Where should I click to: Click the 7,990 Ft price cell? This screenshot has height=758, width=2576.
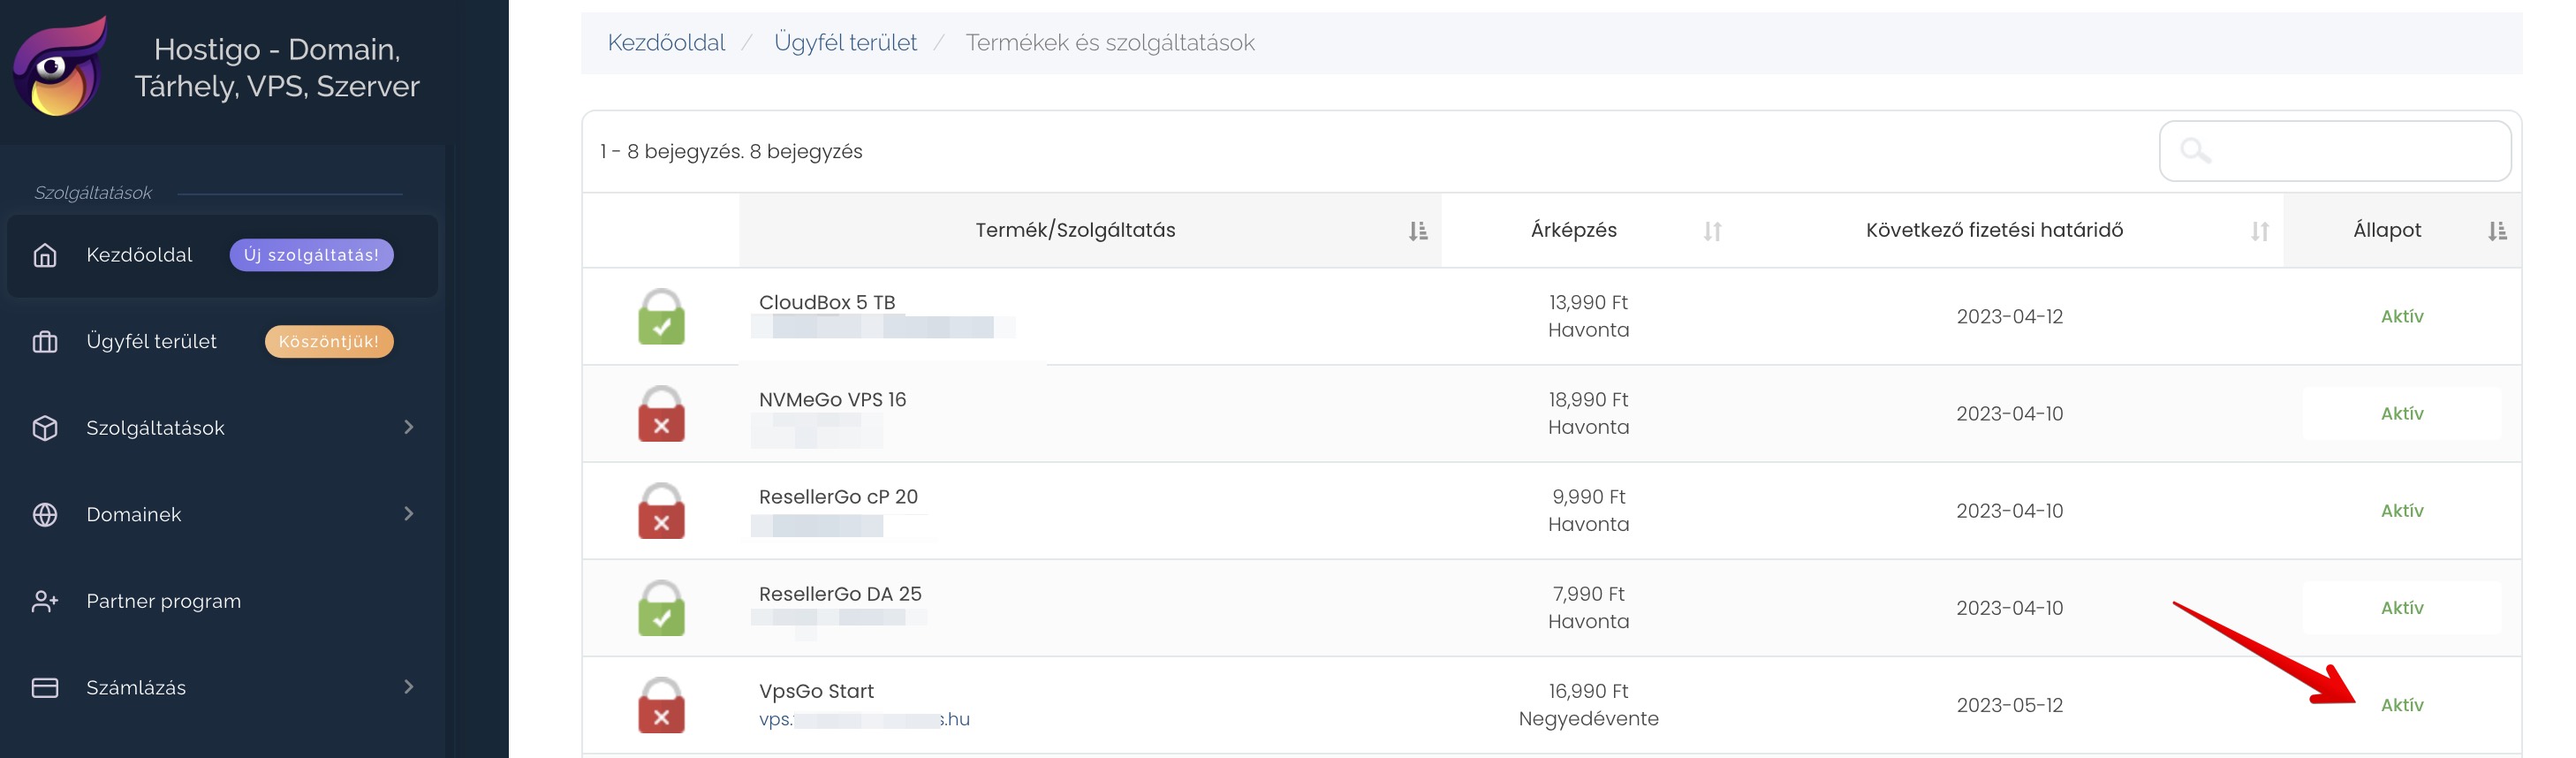(x=1588, y=607)
